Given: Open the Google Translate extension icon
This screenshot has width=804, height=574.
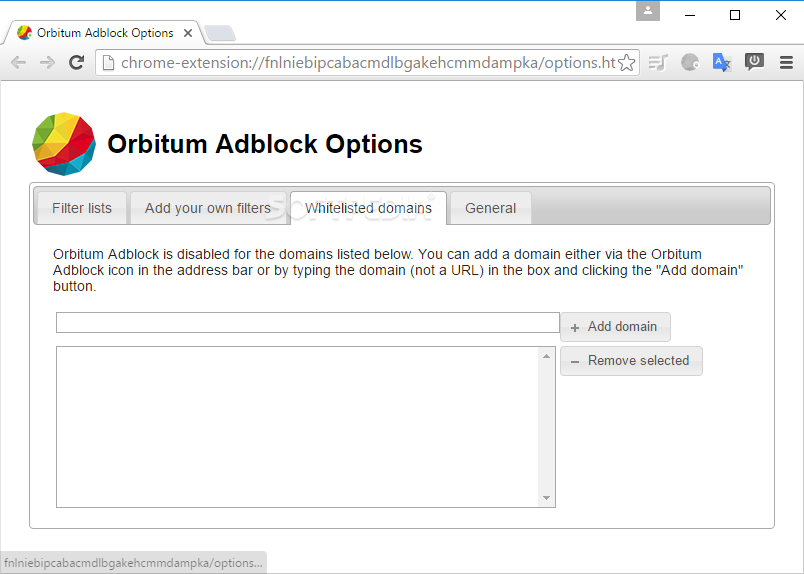Looking at the screenshot, I should click(722, 63).
